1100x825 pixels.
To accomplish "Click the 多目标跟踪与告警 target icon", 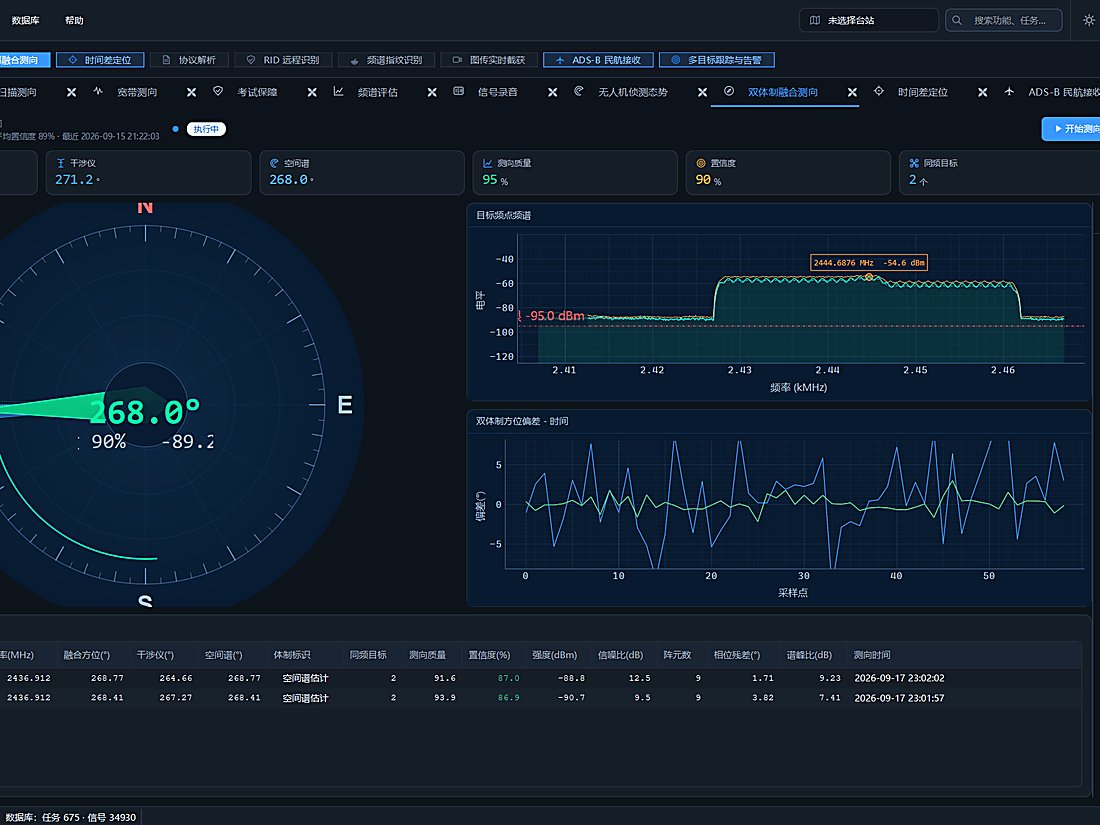I will click(x=676, y=60).
